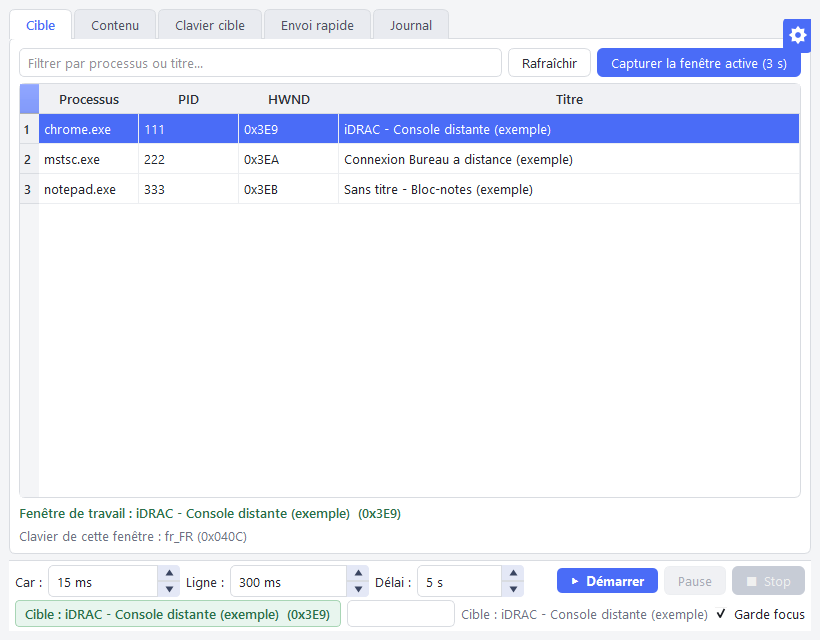820x640 pixels.
Task: Open the settings gear icon
Action: [798, 36]
